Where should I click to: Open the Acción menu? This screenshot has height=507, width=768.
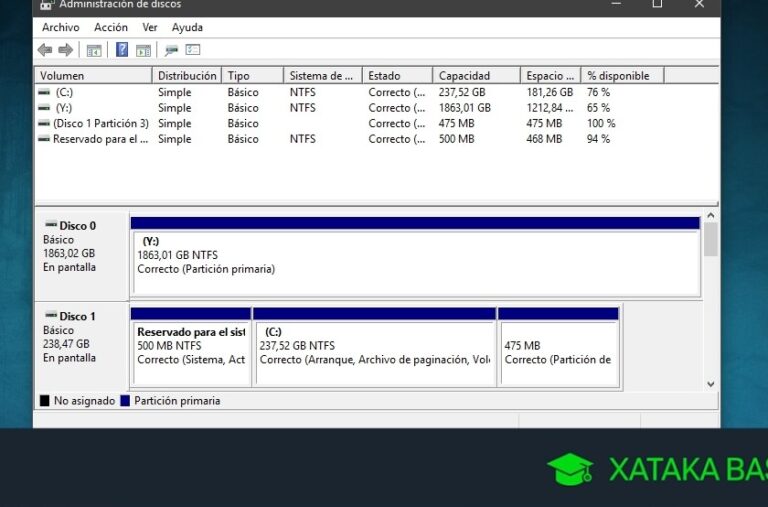(110, 27)
